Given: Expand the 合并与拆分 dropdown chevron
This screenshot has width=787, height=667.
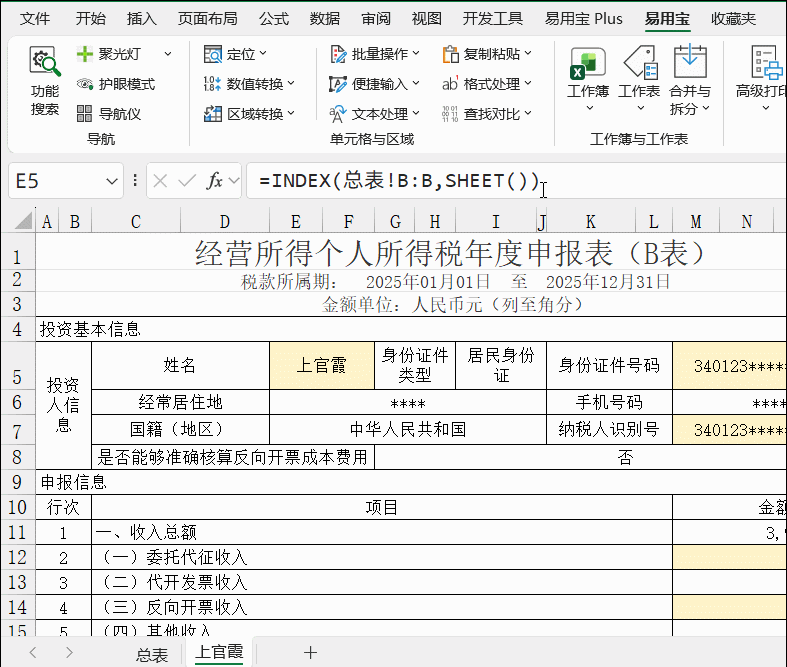Looking at the screenshot, I should [706, 108].
